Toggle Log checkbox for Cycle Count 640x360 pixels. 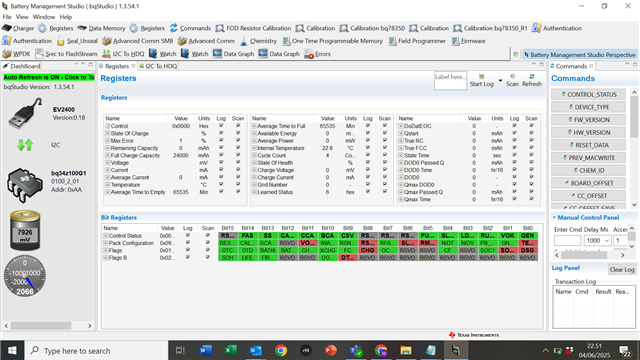coord(368,155)
